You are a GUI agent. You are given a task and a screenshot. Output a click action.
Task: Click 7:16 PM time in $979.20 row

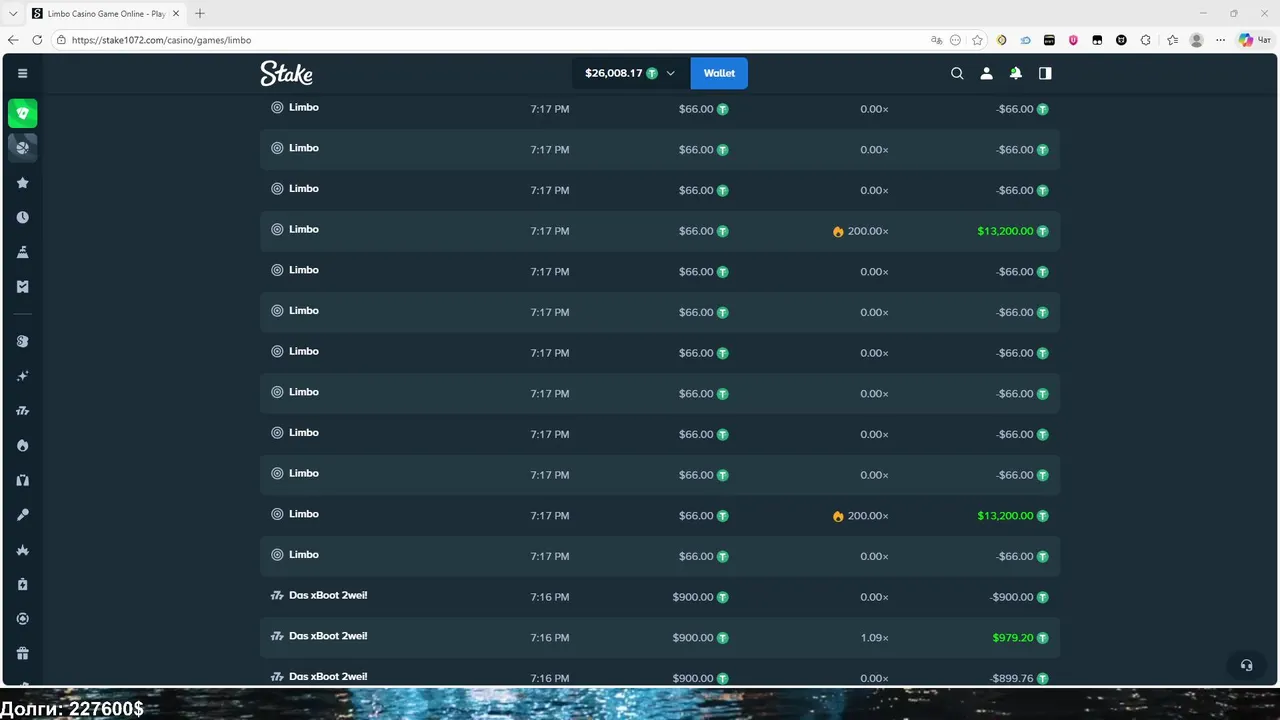[x=550, y=637]
